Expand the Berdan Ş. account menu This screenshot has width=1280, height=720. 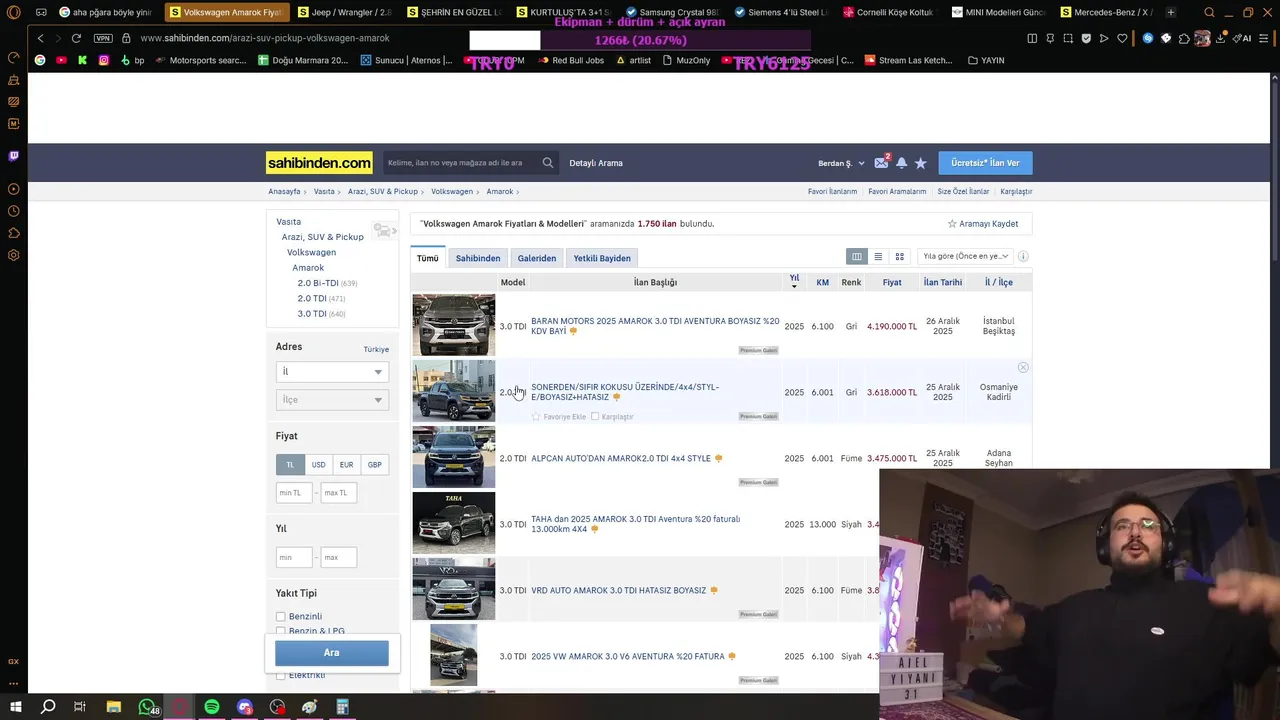841,163
